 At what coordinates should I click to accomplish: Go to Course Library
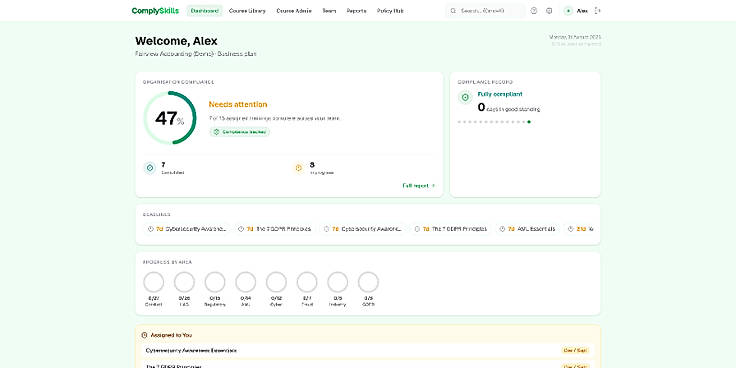pyautogui.click(x=247, y=11)
